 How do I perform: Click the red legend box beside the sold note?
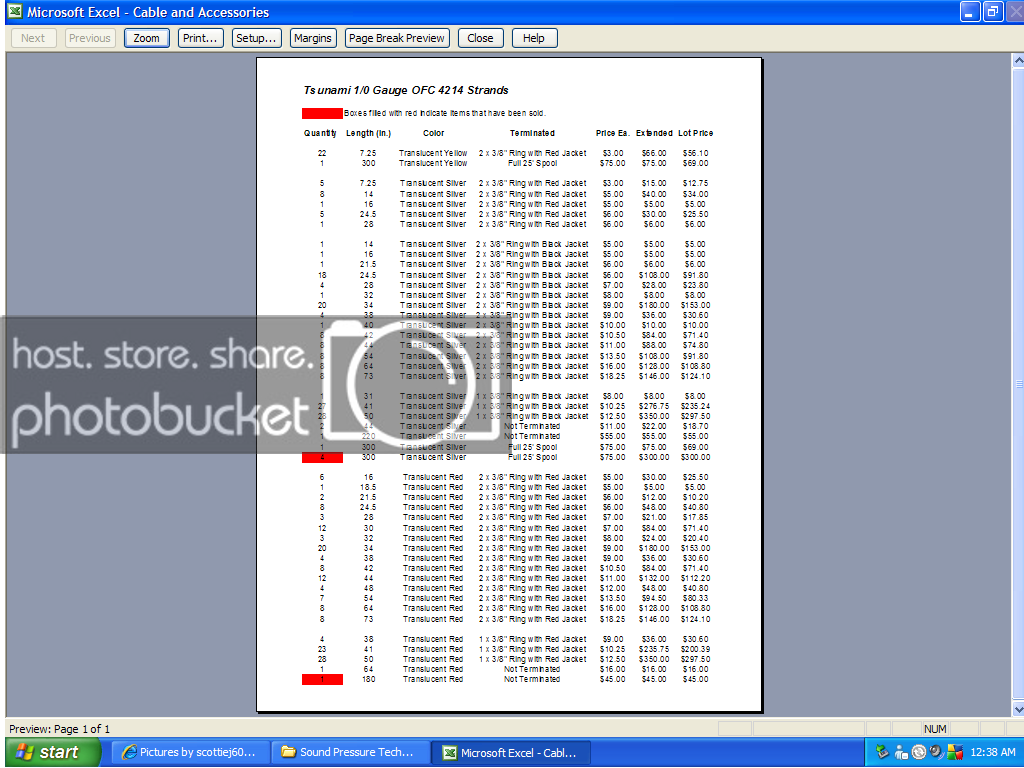pyautogui.click(x=322, y=113)
